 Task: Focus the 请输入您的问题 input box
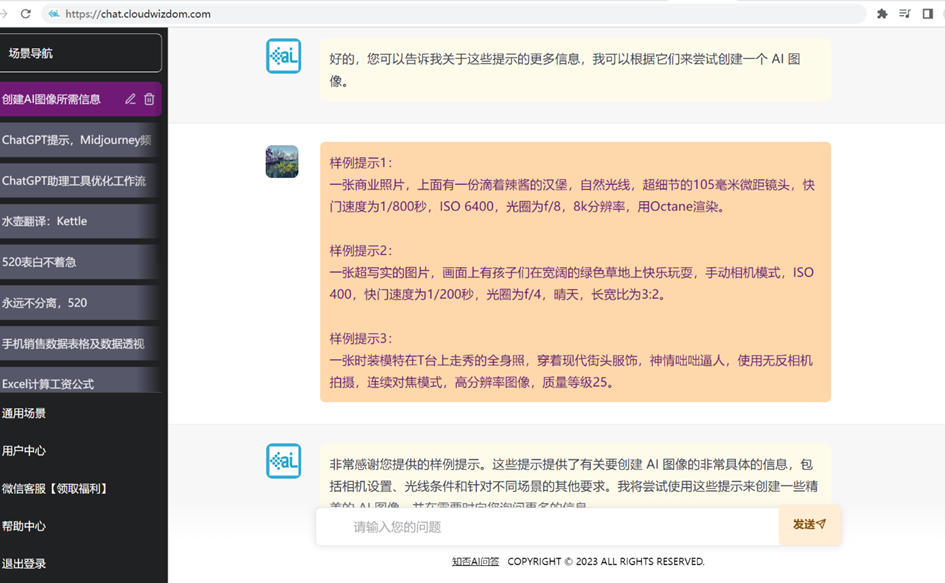(547, 527)
